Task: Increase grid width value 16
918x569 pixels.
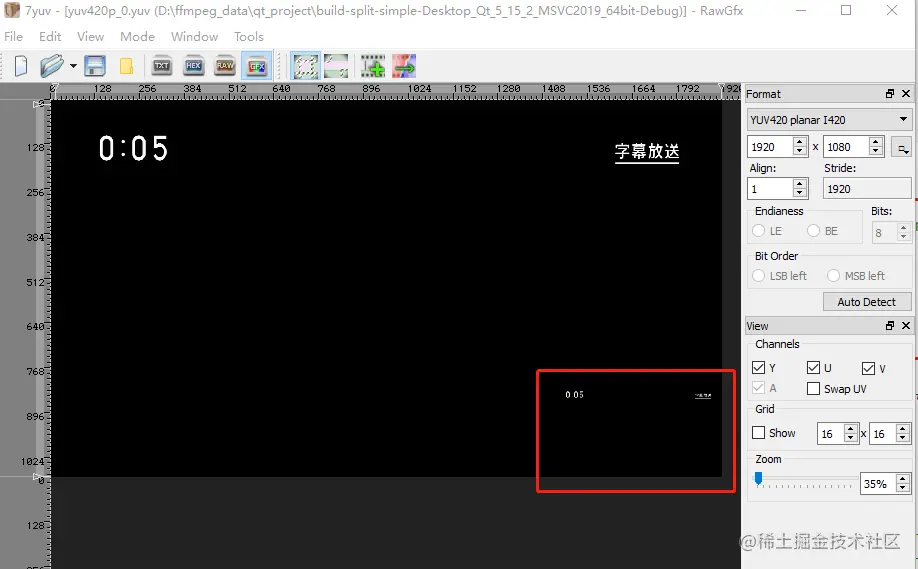Action: pyautogui.click(x=851, y=429)
